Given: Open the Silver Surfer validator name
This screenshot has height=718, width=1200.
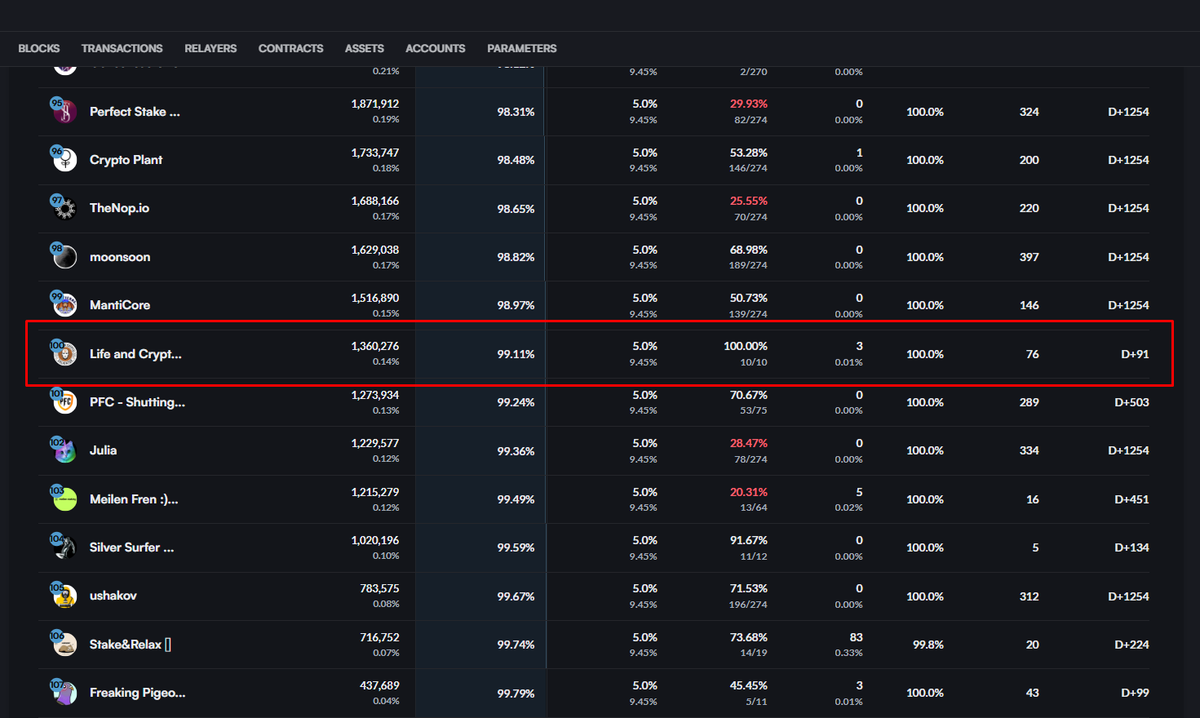Looking at the screenshot, I should tap(132, 547).
